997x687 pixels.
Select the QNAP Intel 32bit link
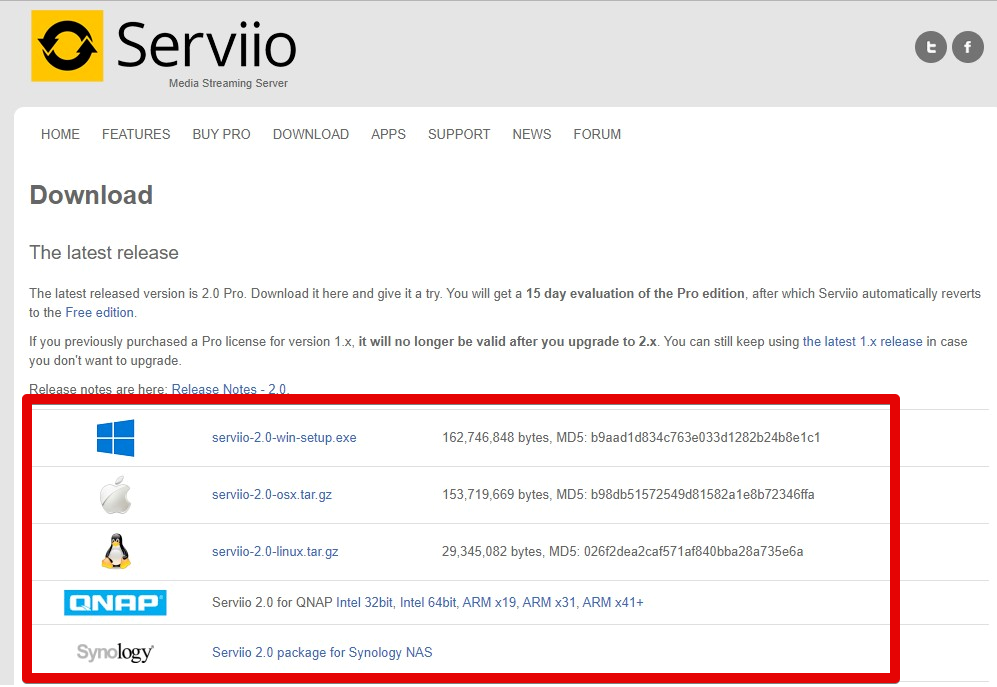pyautogui.click(x=364, y=602)
